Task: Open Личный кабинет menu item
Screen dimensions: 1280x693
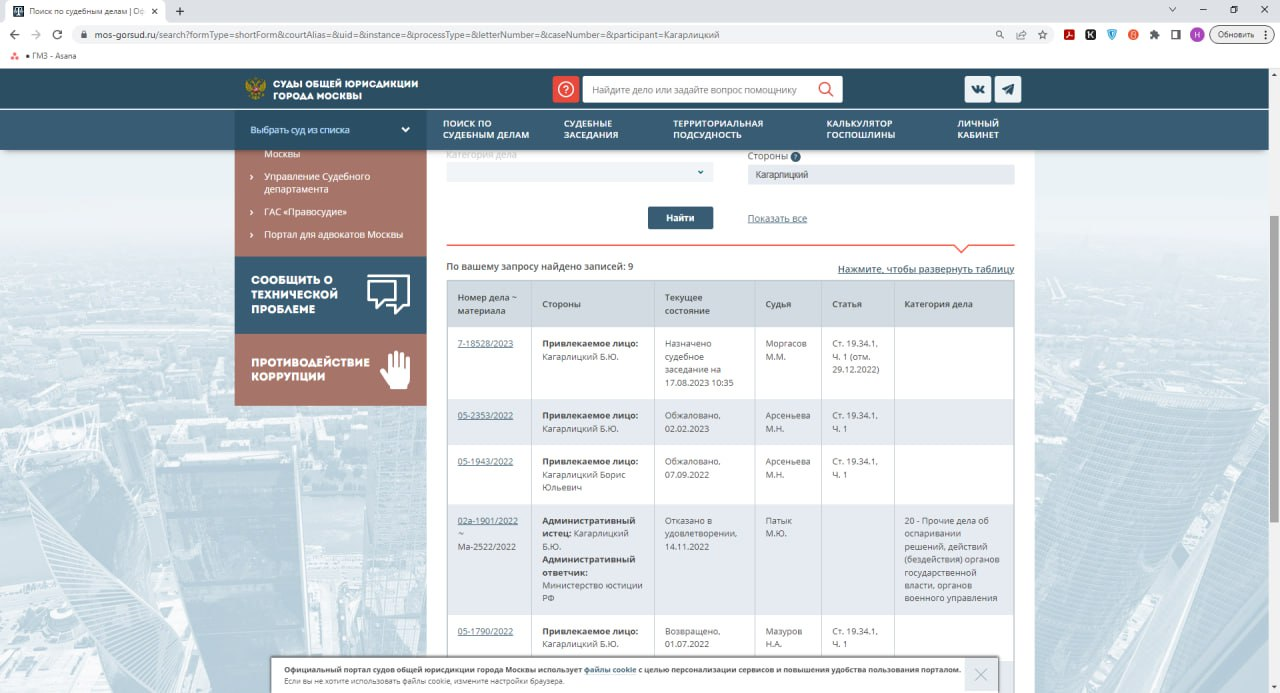Action: (978, 129)
